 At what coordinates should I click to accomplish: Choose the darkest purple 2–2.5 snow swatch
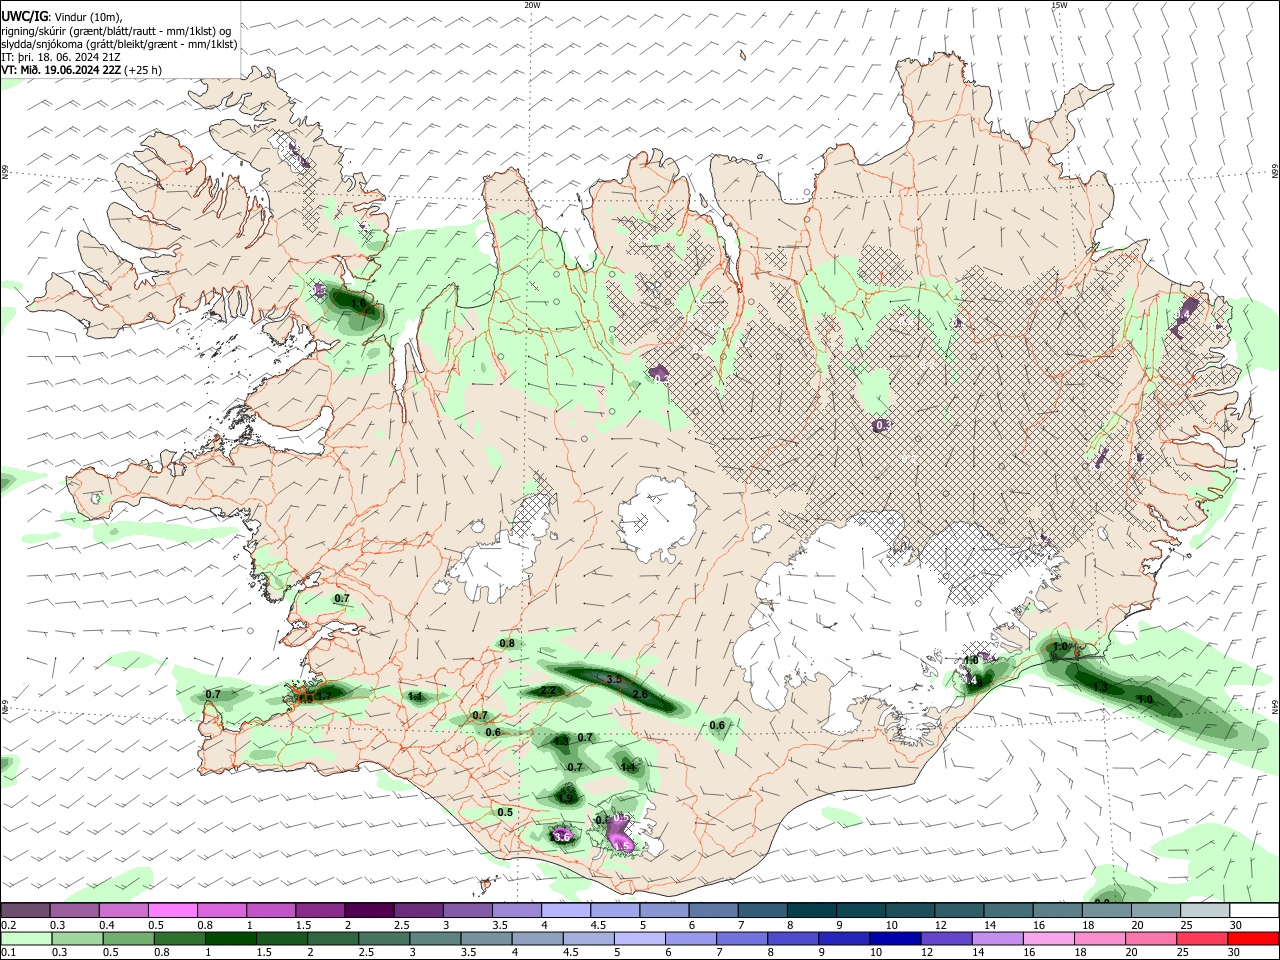[368, 910]
